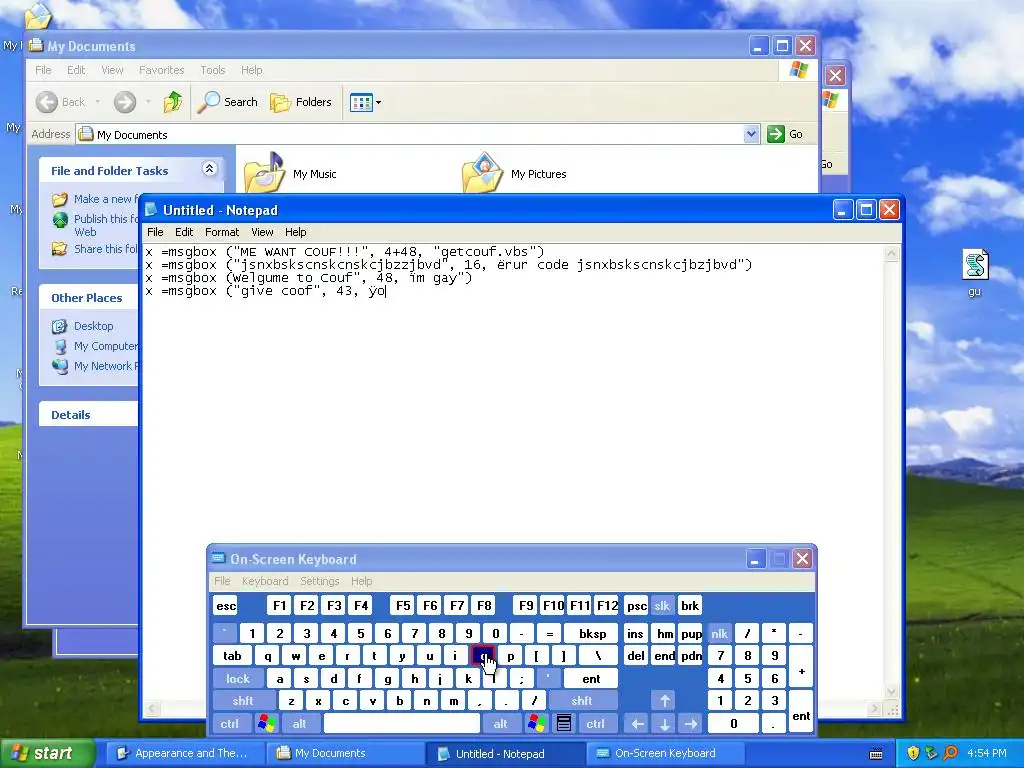
Task: Open the Favorites menu in My Documents
Action: [x=161, y=70]
